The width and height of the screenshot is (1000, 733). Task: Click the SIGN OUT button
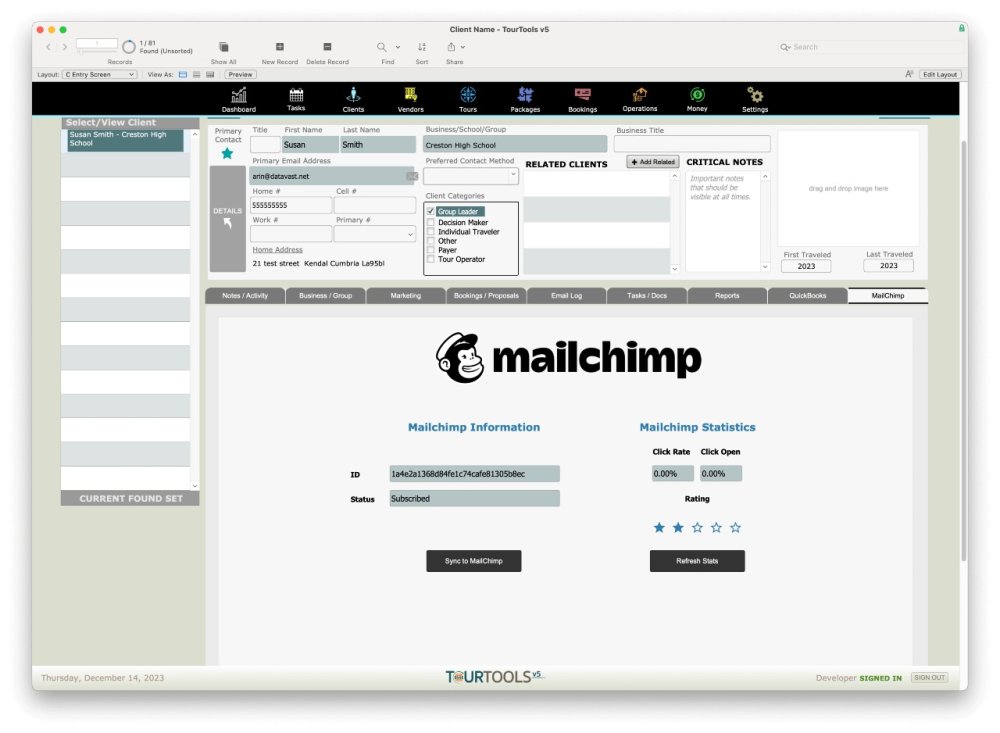point(929,677)
